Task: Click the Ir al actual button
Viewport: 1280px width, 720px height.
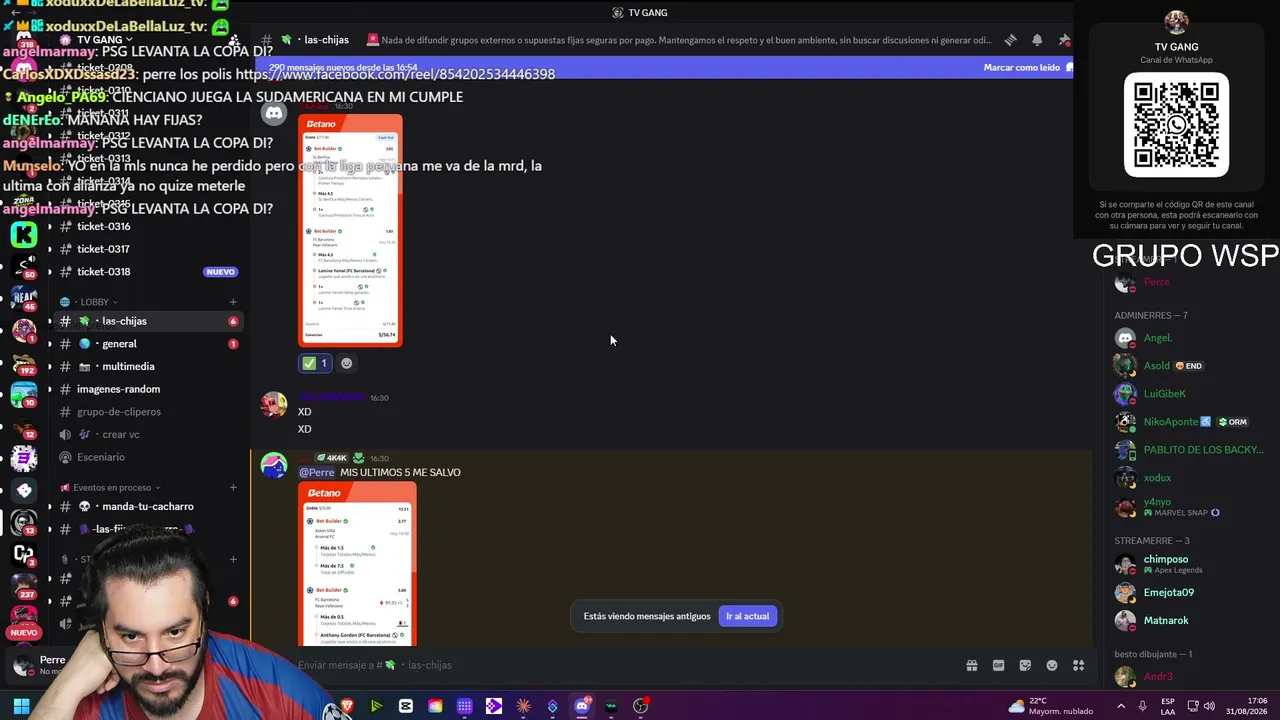Action: (747, 616)
